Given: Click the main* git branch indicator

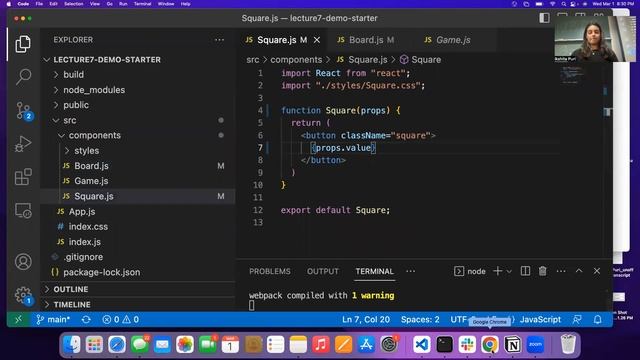Looking at the screenshot, I should 53,319.
